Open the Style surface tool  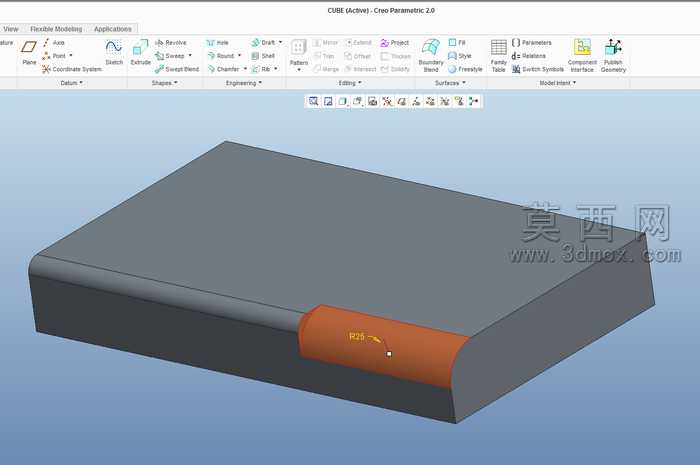[x=460, y=56]
